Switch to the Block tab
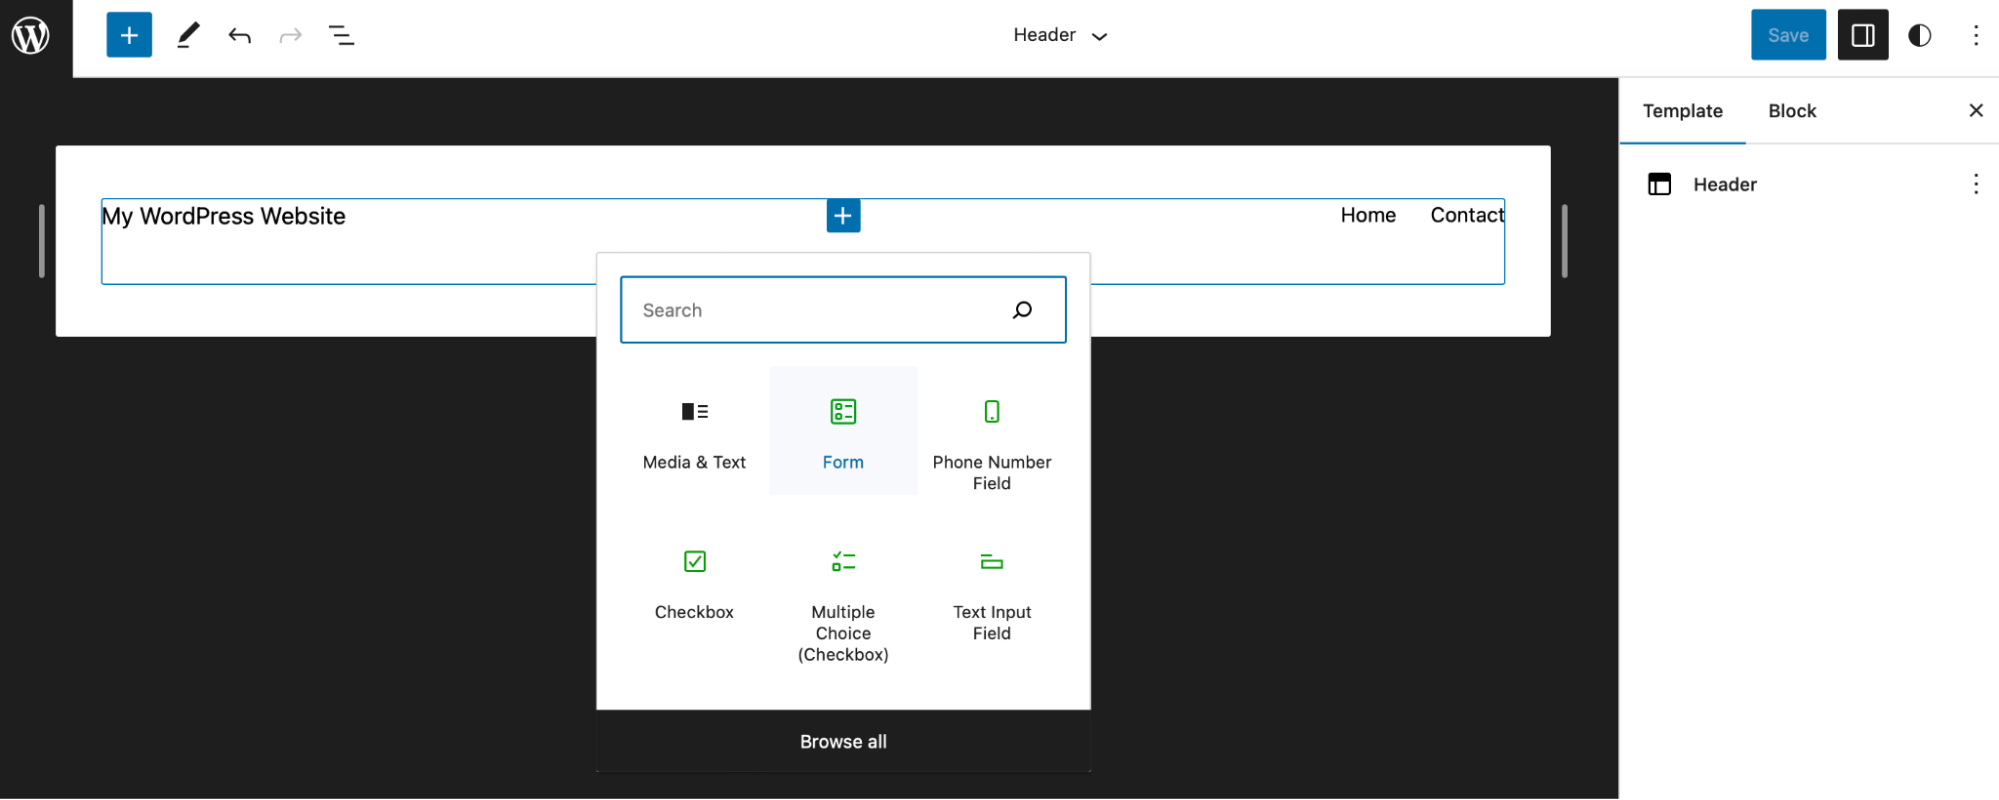The width and height of the screenshot is (1999, 800). tap(1791, 111)
